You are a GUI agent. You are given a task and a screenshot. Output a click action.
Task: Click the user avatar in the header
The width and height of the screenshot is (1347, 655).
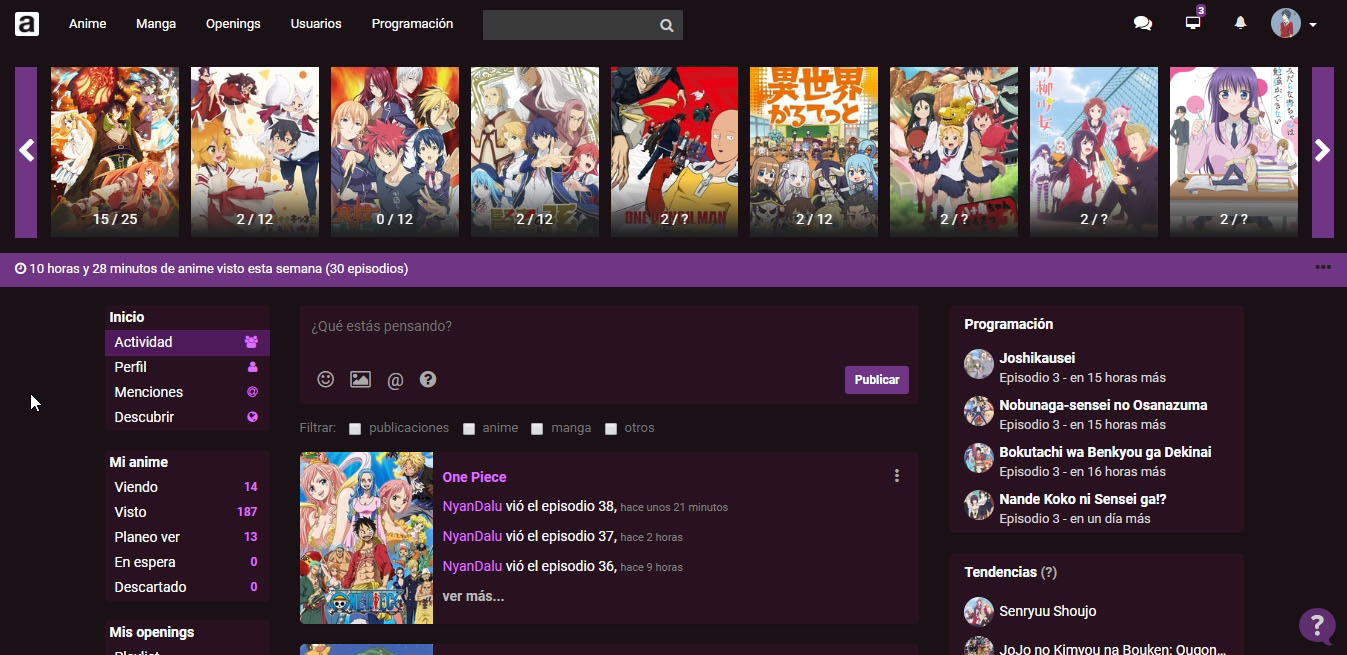1286,23
